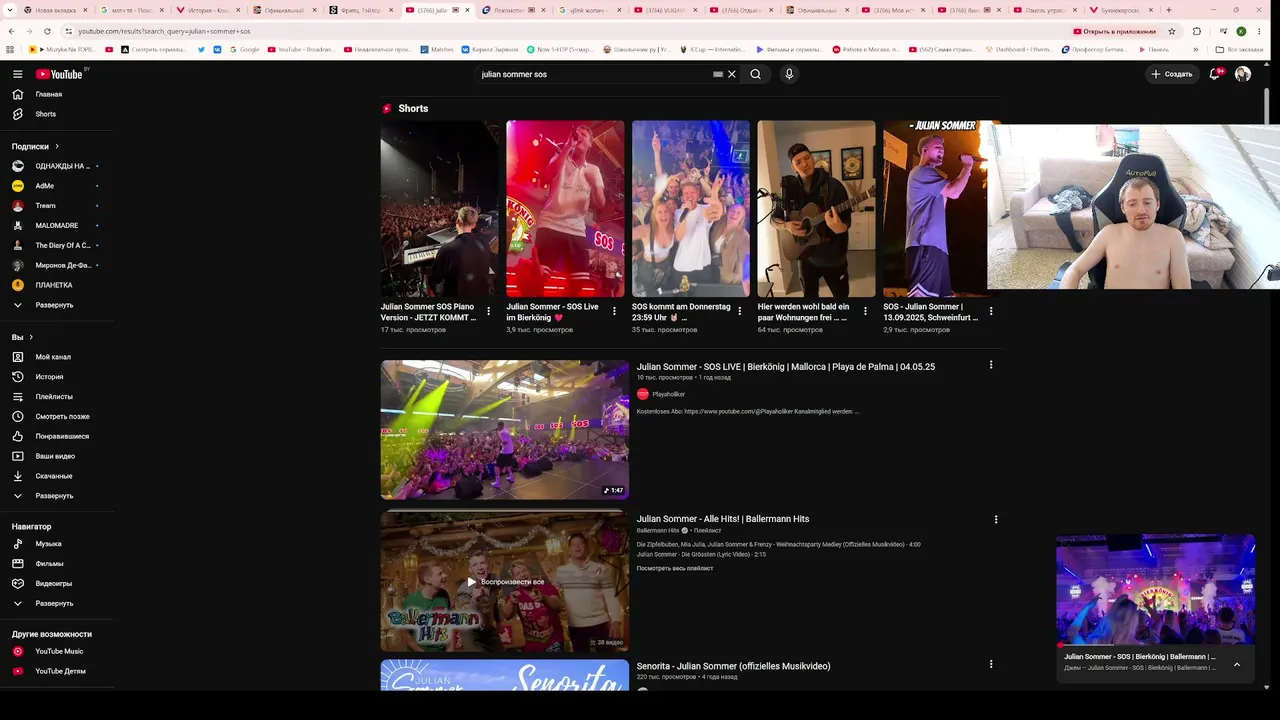Open YouTube Music link
Image resolution: width=1280 pixels, height=720 pixels.
(59, 651)
